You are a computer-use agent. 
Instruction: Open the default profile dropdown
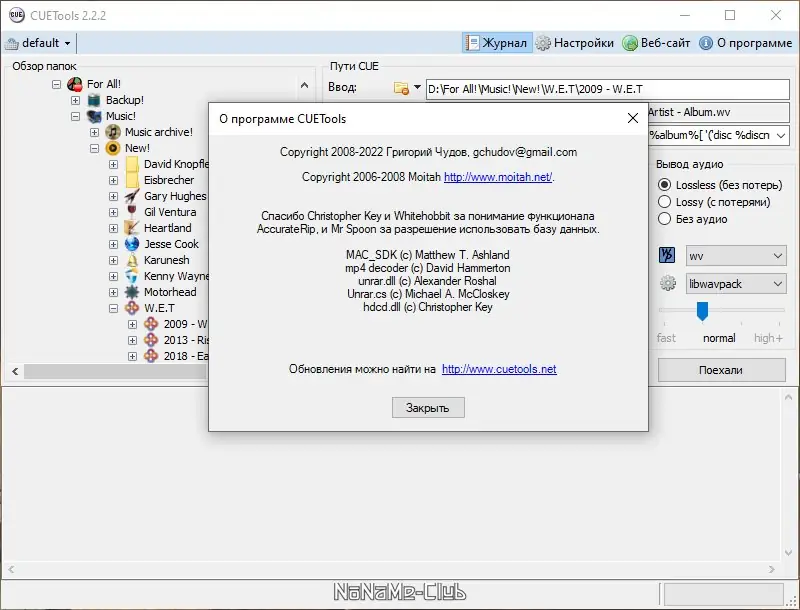[x=38, y=43]
